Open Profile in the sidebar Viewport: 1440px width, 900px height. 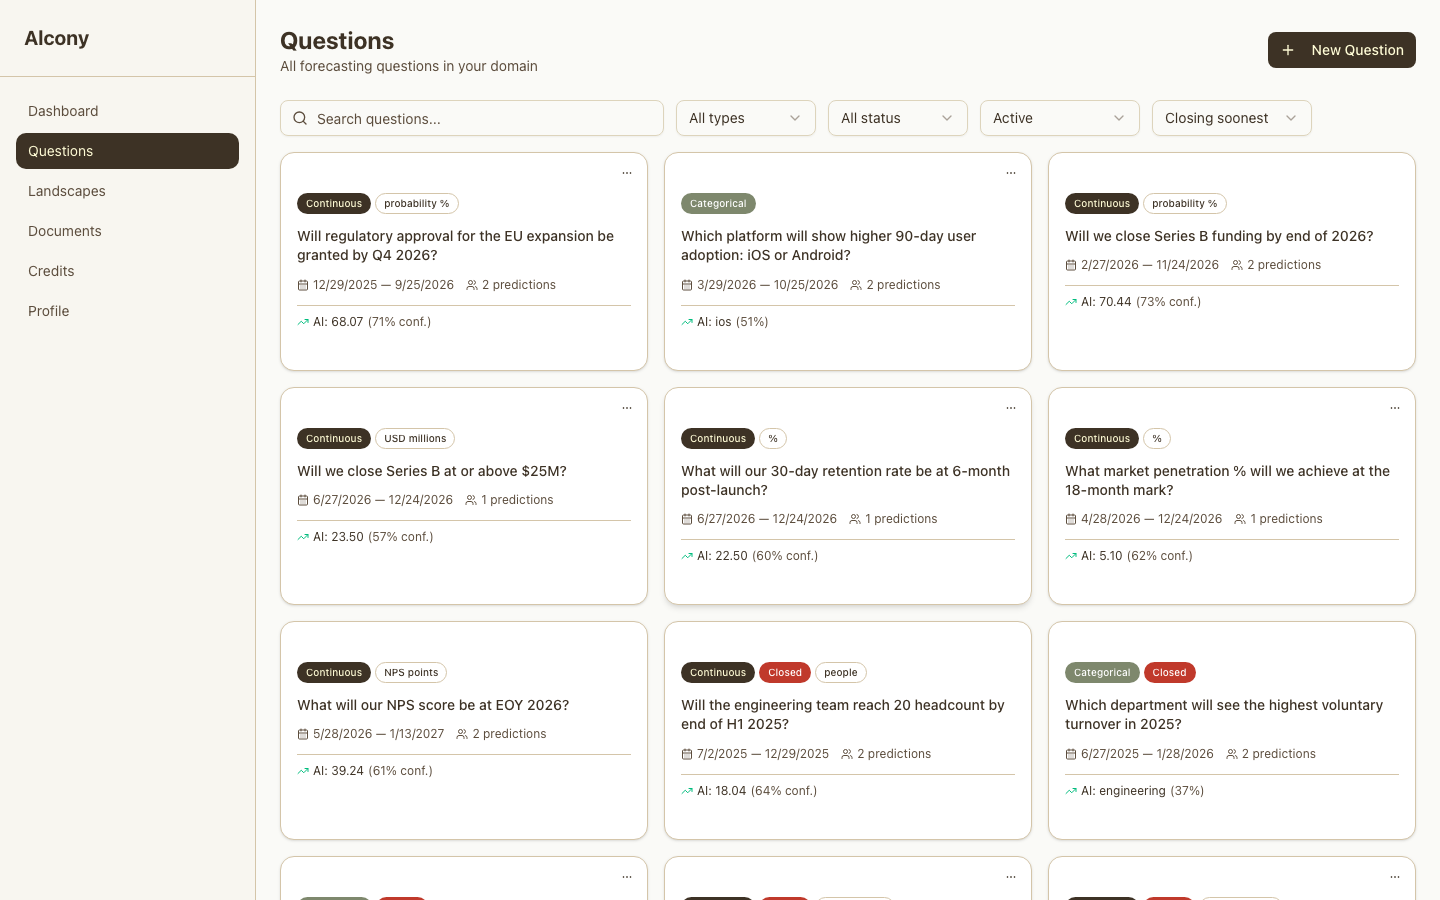click(x=127, y=311)
